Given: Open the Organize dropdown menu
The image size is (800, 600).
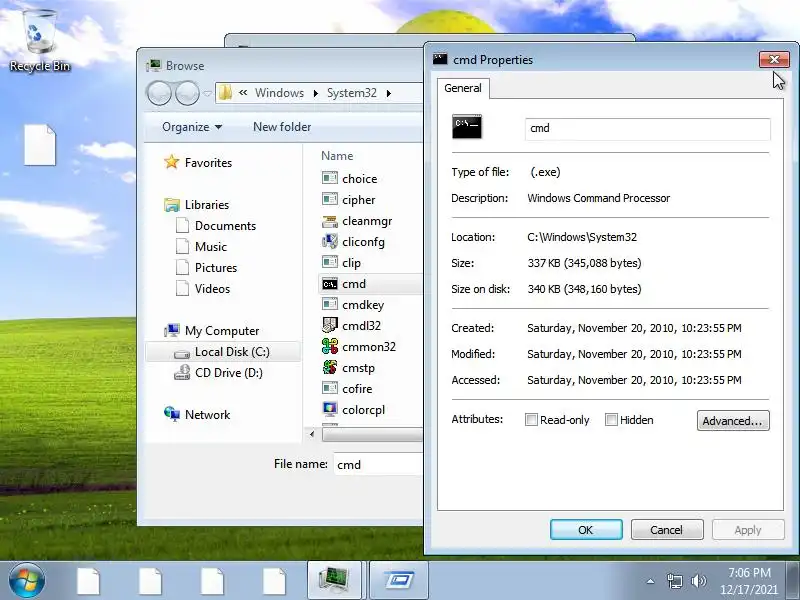Looking at the screenshot, I should [192, 127].
